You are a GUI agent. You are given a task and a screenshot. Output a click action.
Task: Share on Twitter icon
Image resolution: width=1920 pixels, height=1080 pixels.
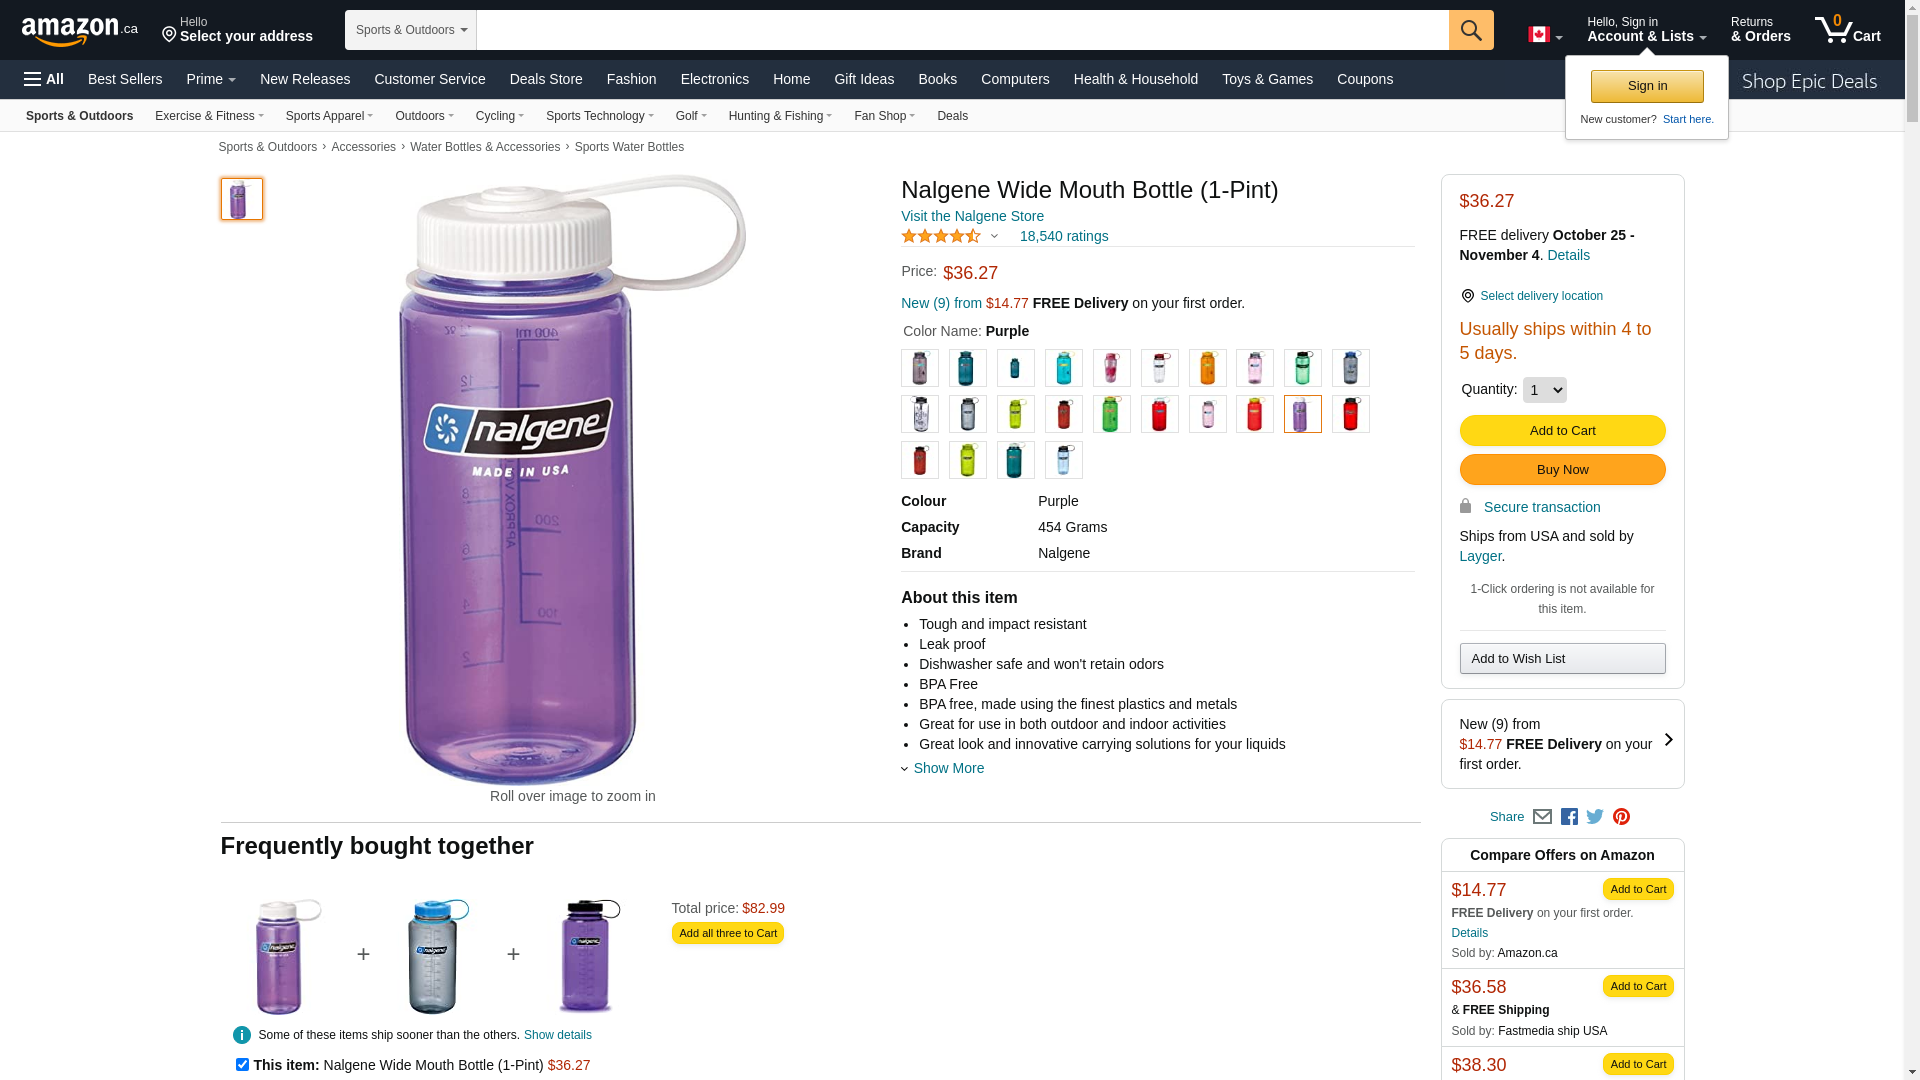pyautogui.click(x=1595, y=817)
